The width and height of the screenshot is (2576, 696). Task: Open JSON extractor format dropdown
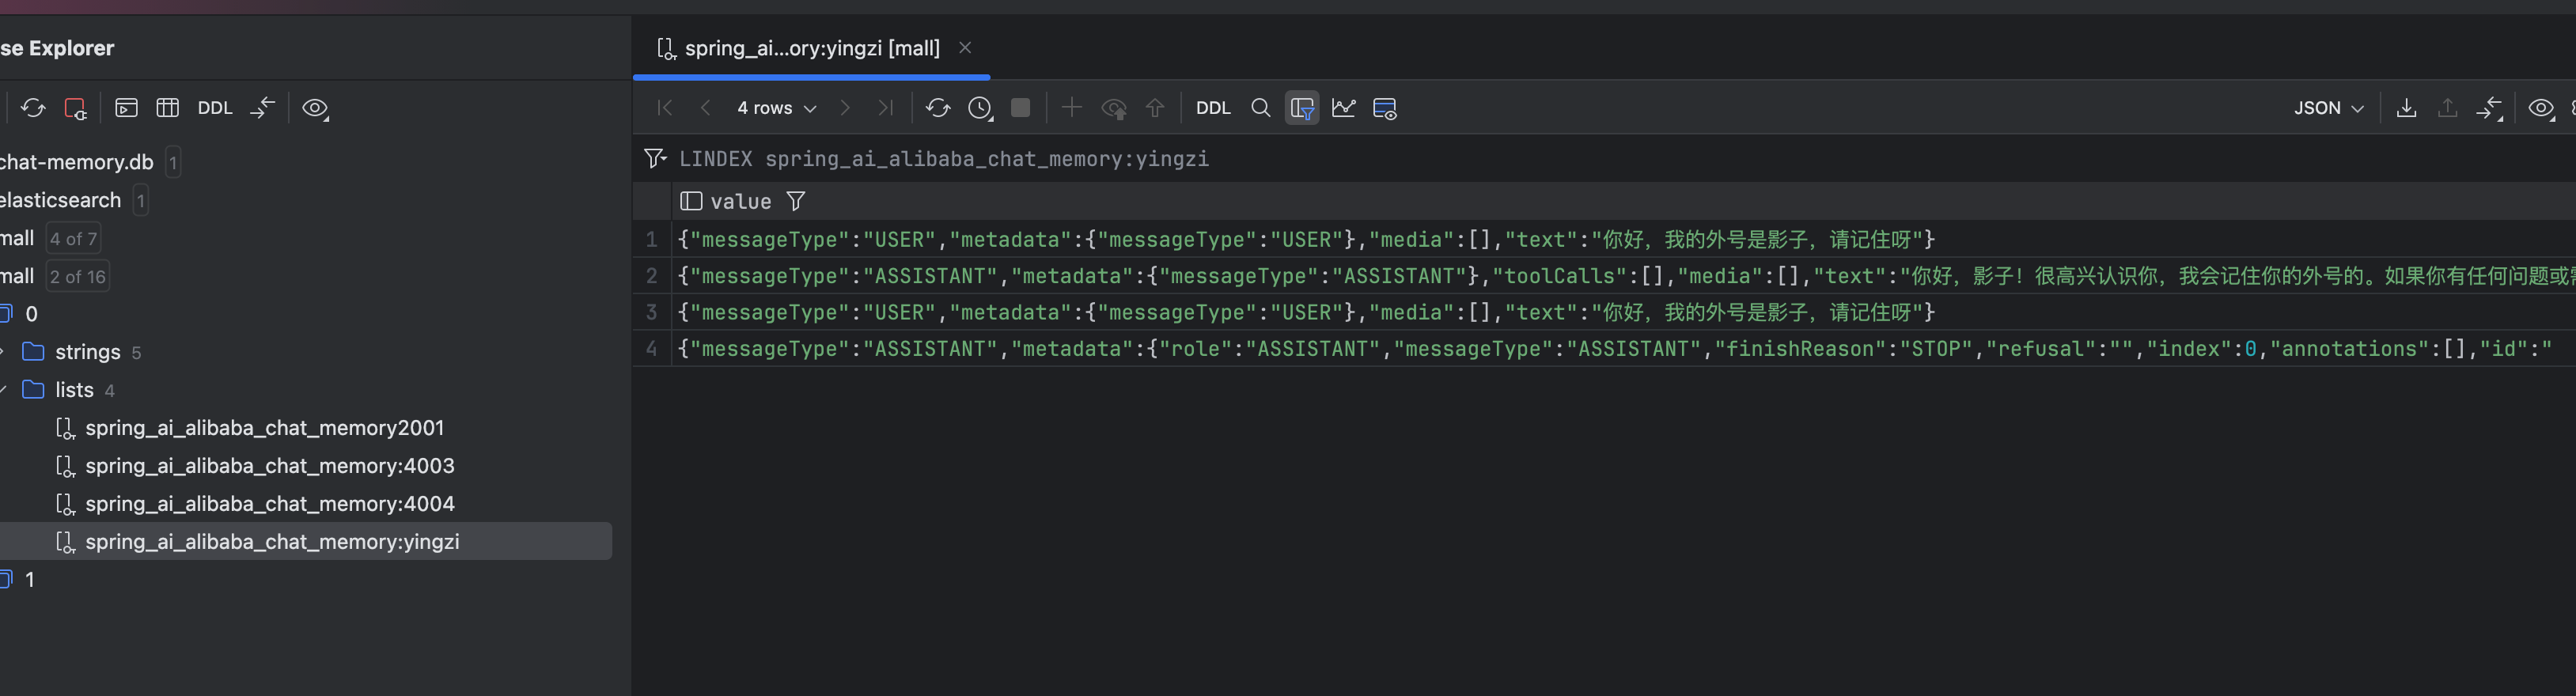tap(2329, 108)
